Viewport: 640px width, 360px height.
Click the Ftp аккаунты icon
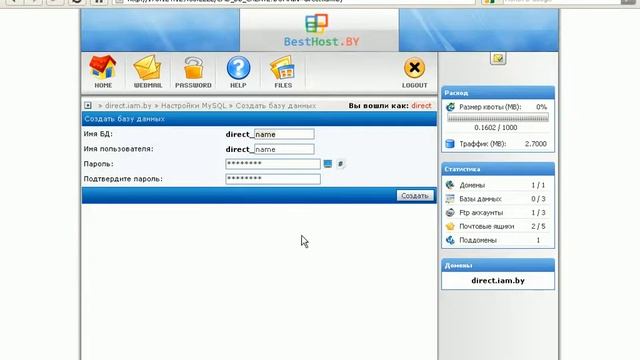coord(450,213)
